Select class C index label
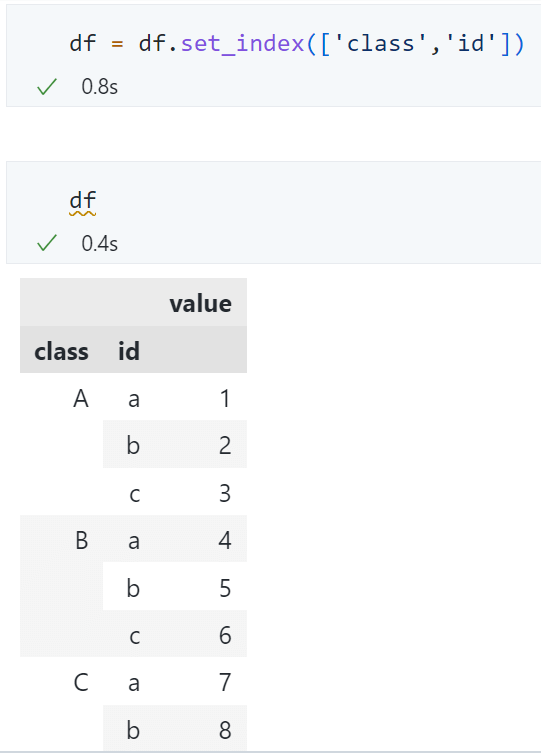 point(81,682)
